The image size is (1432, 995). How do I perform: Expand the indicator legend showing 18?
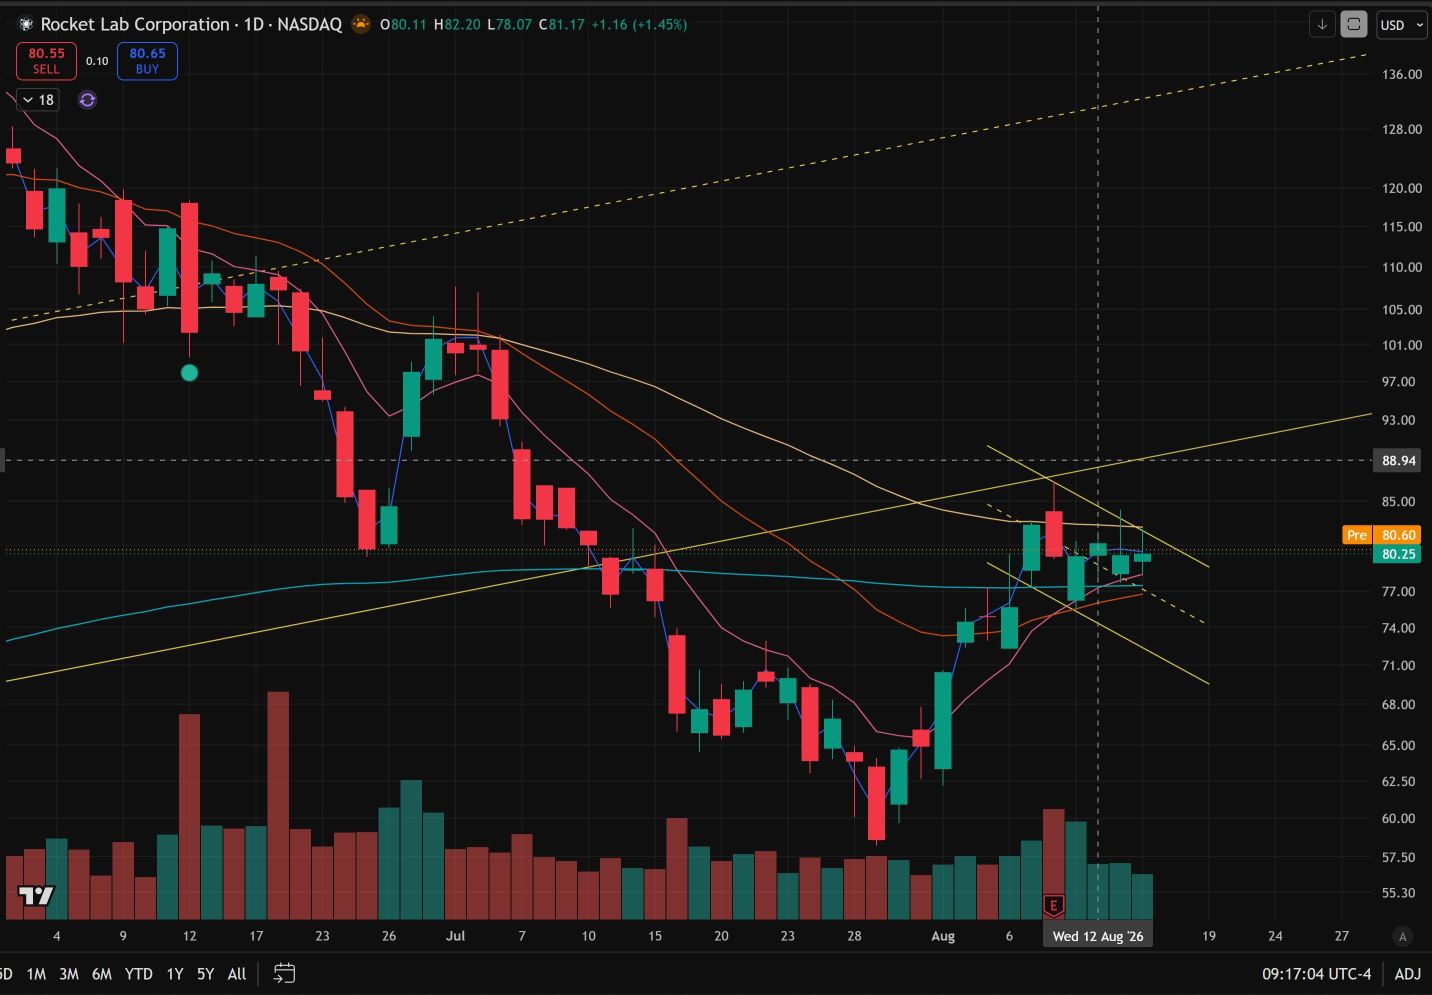(x=39, y=100)
